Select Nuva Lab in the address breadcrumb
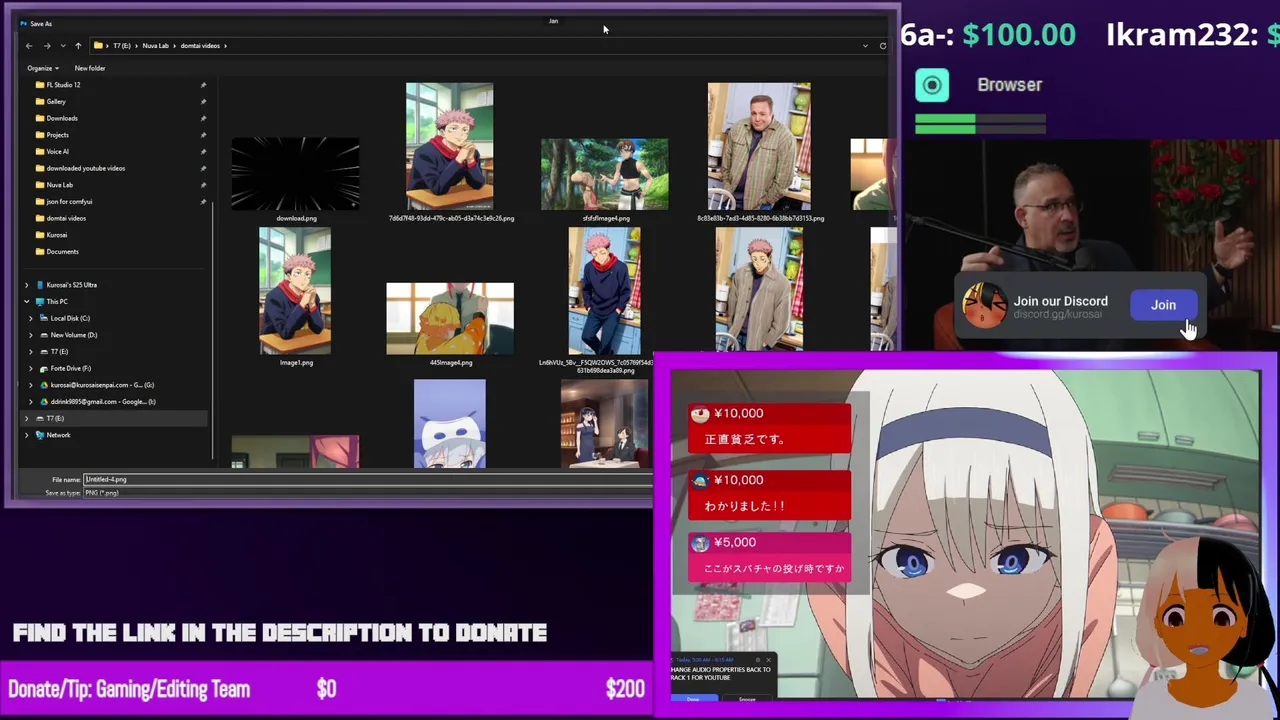 click(155, 46)
